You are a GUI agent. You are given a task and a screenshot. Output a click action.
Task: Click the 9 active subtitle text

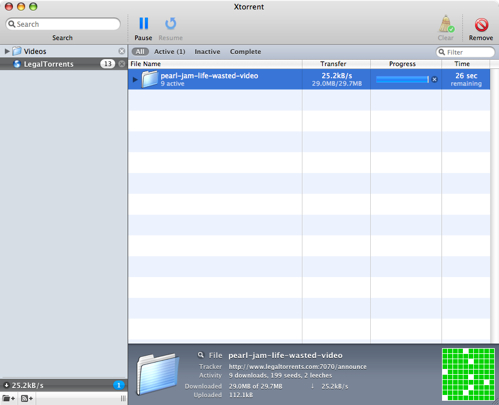172,84
